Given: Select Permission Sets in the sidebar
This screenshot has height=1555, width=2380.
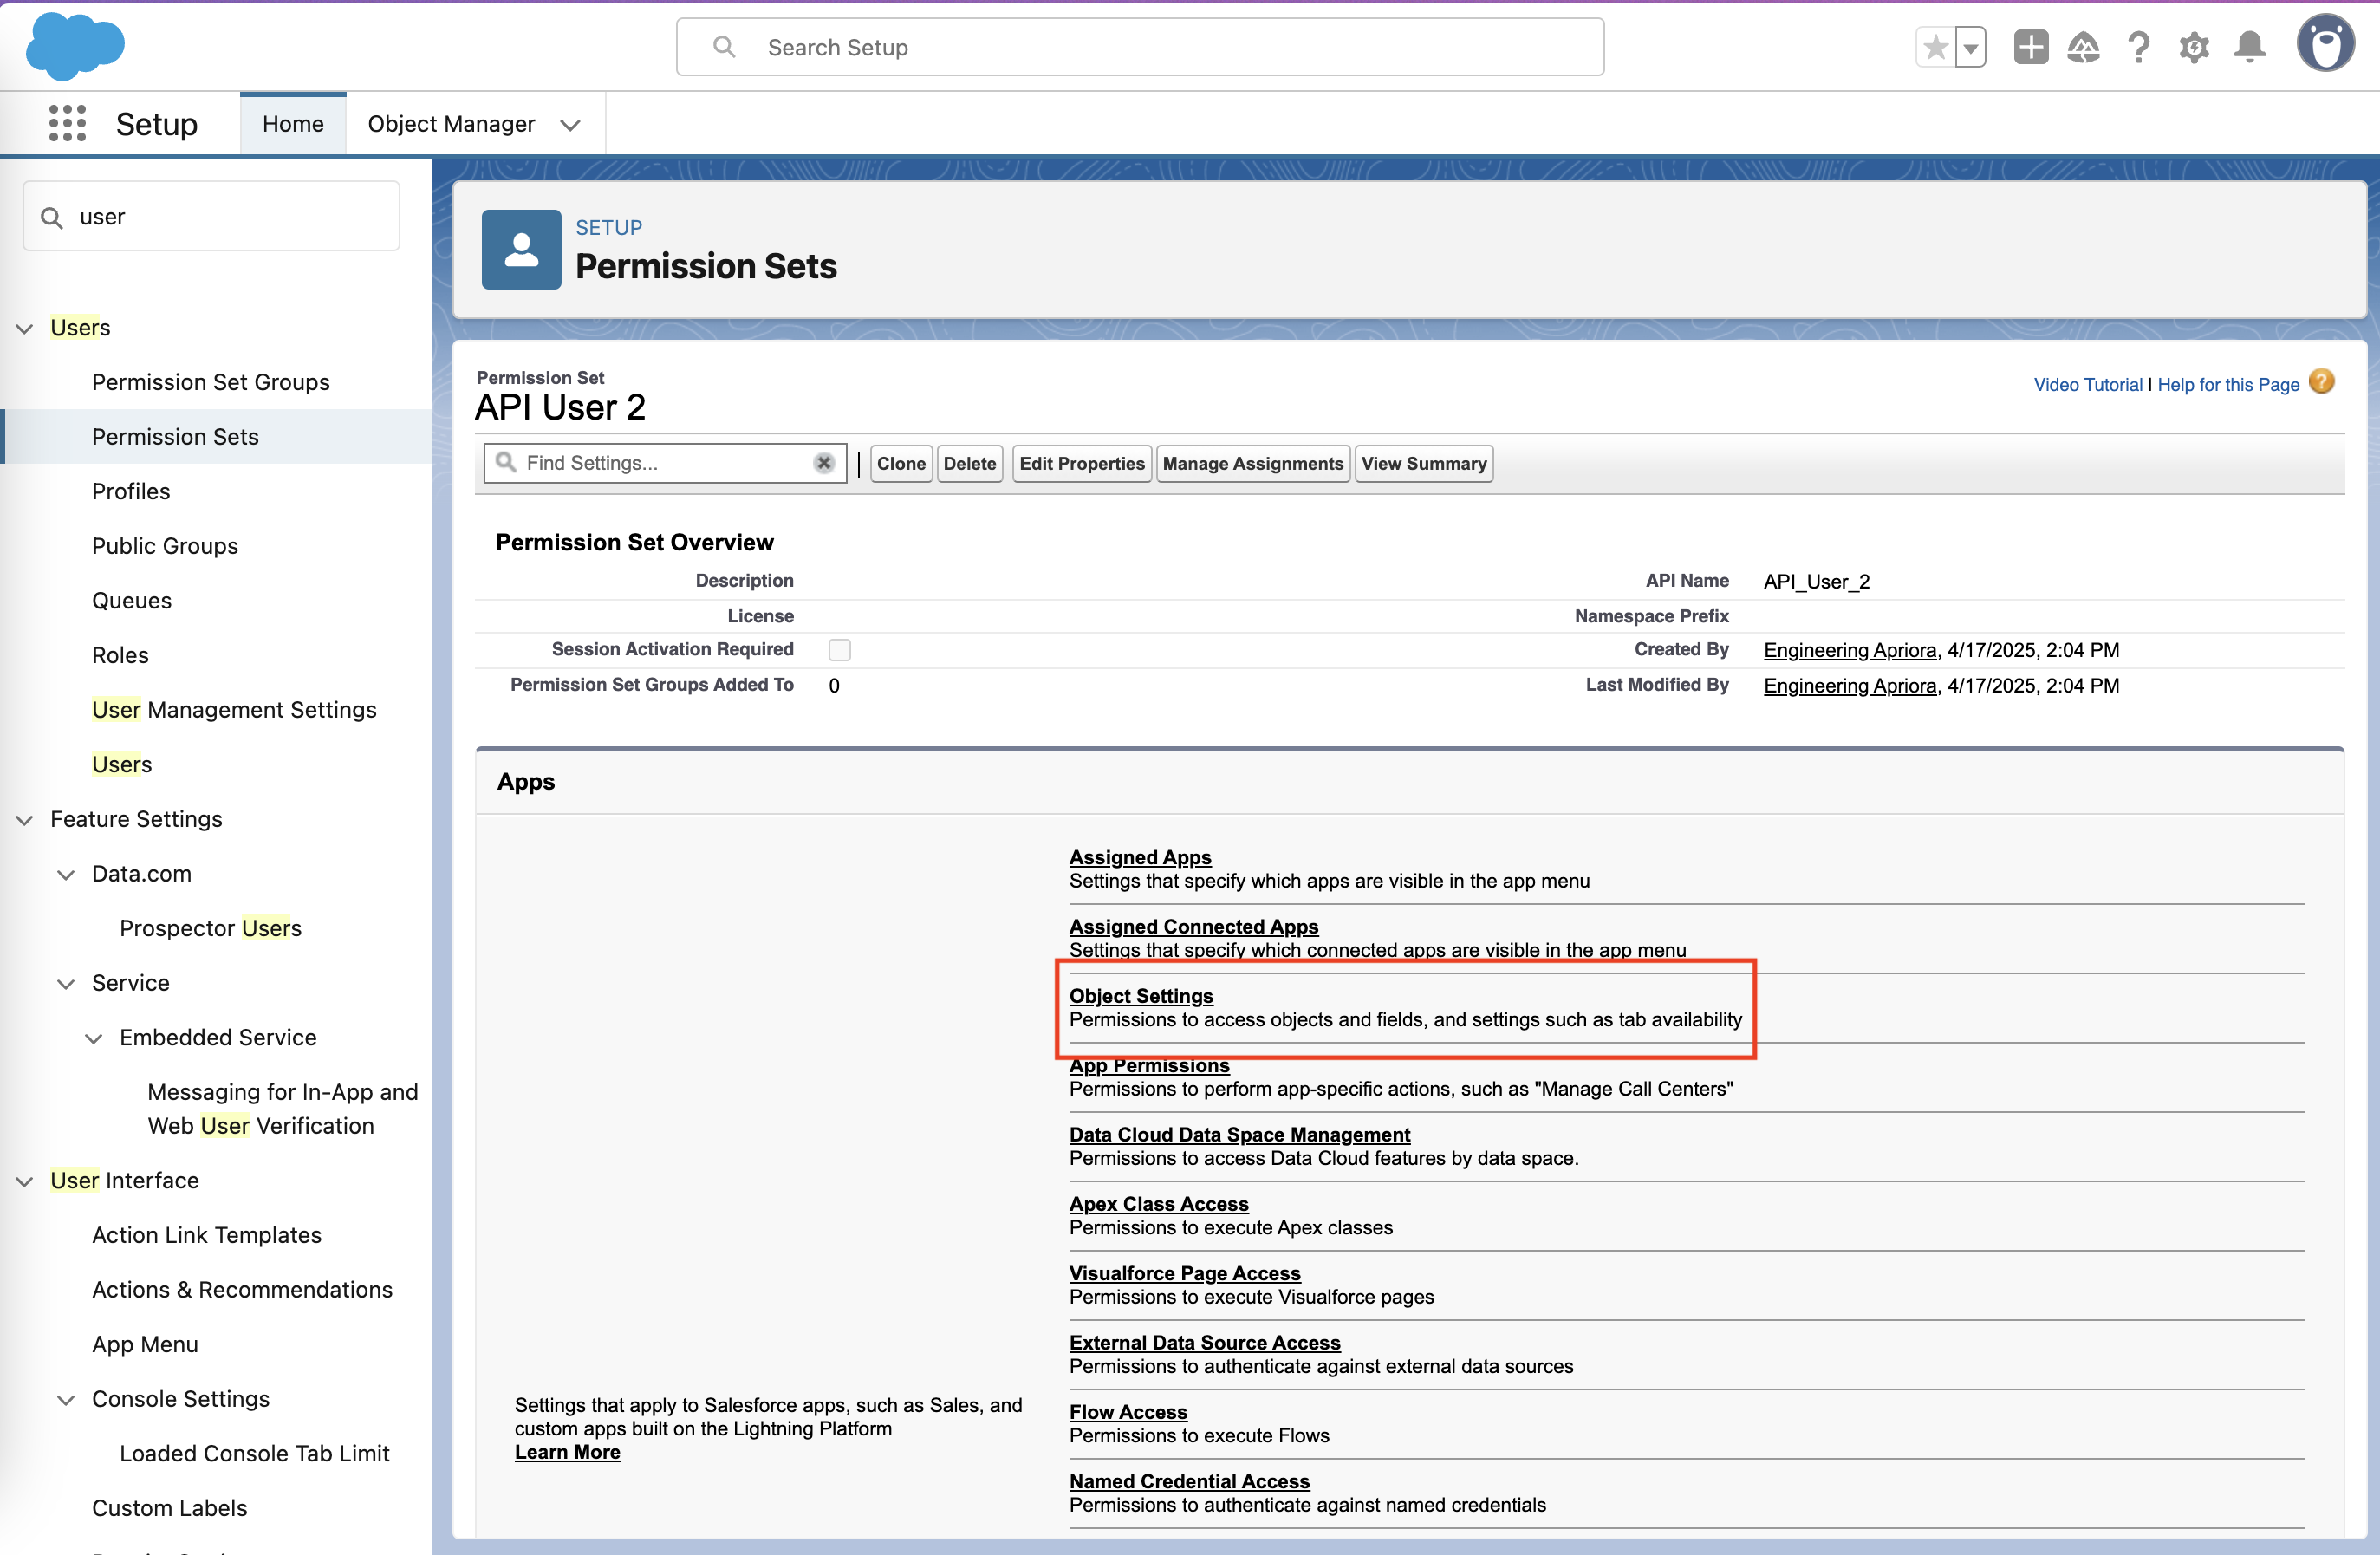Looking at the screenshot, I should [175, 437].
